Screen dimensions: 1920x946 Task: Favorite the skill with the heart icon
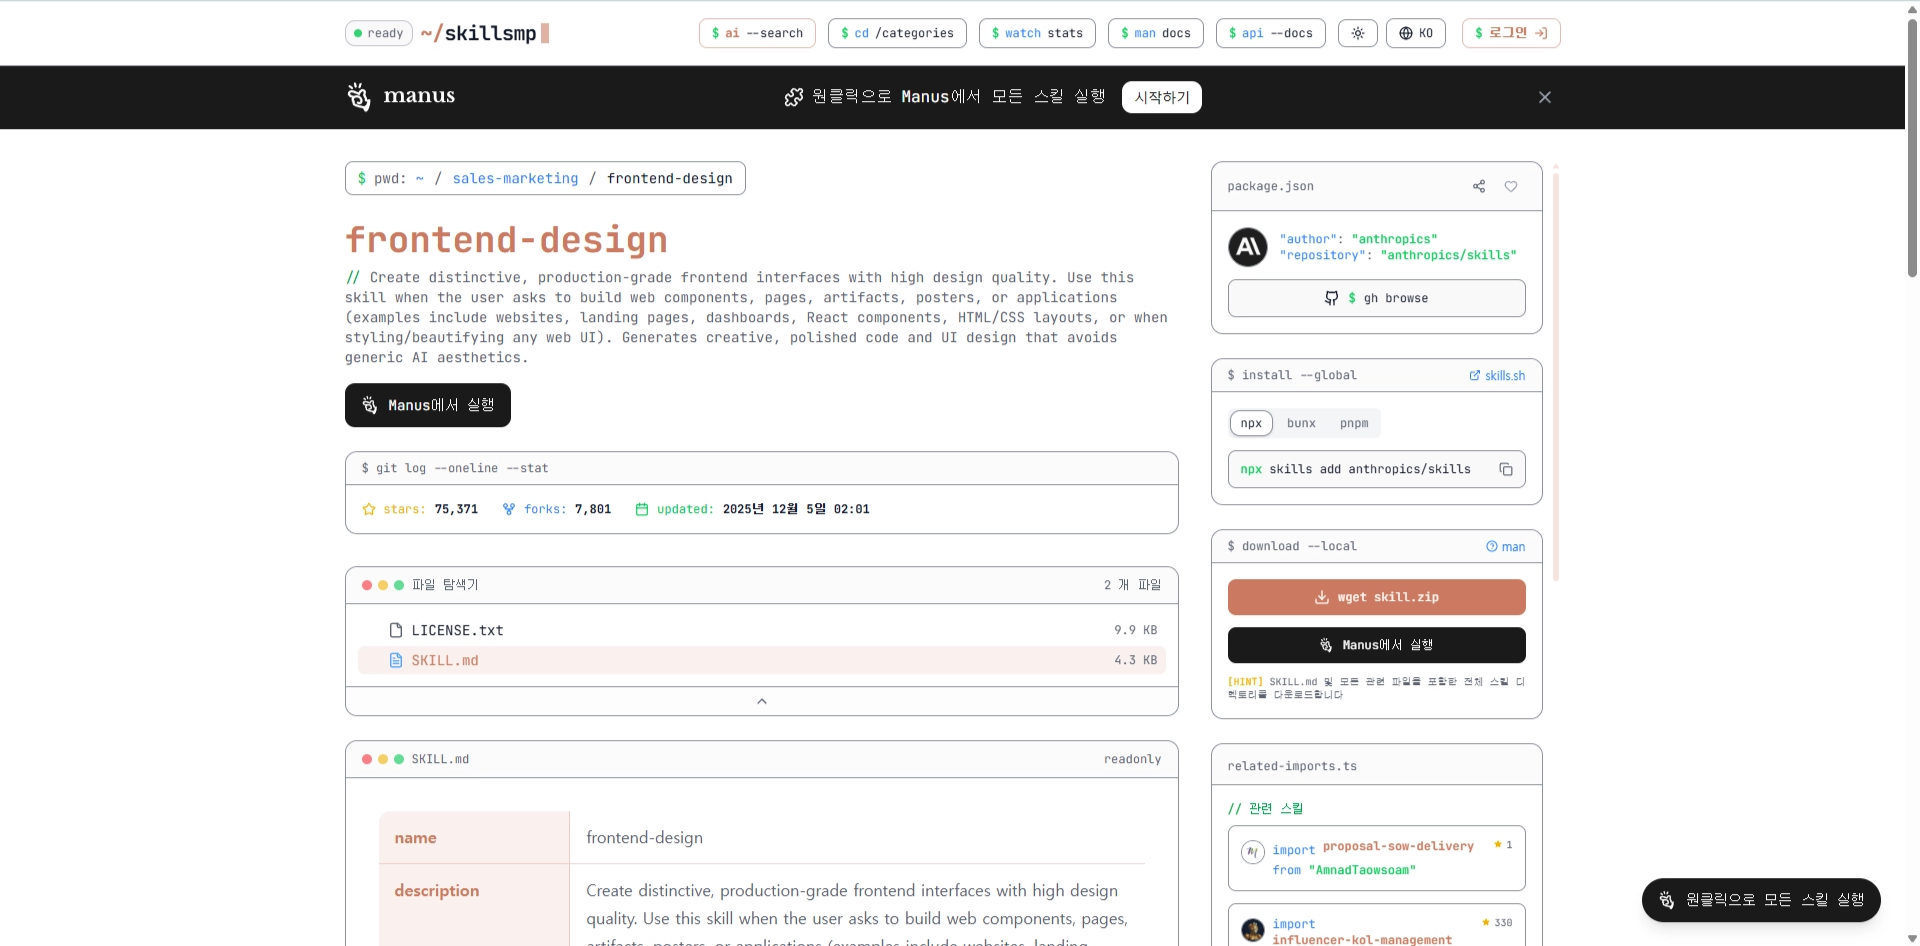[x=1511, y=186]
